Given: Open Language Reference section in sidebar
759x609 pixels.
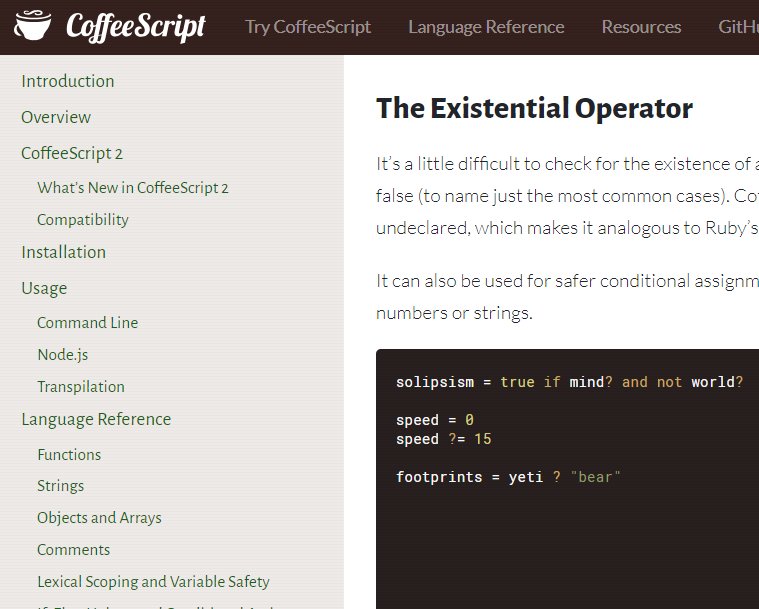Looking at the screenshot, I should [x=96, y=419].
